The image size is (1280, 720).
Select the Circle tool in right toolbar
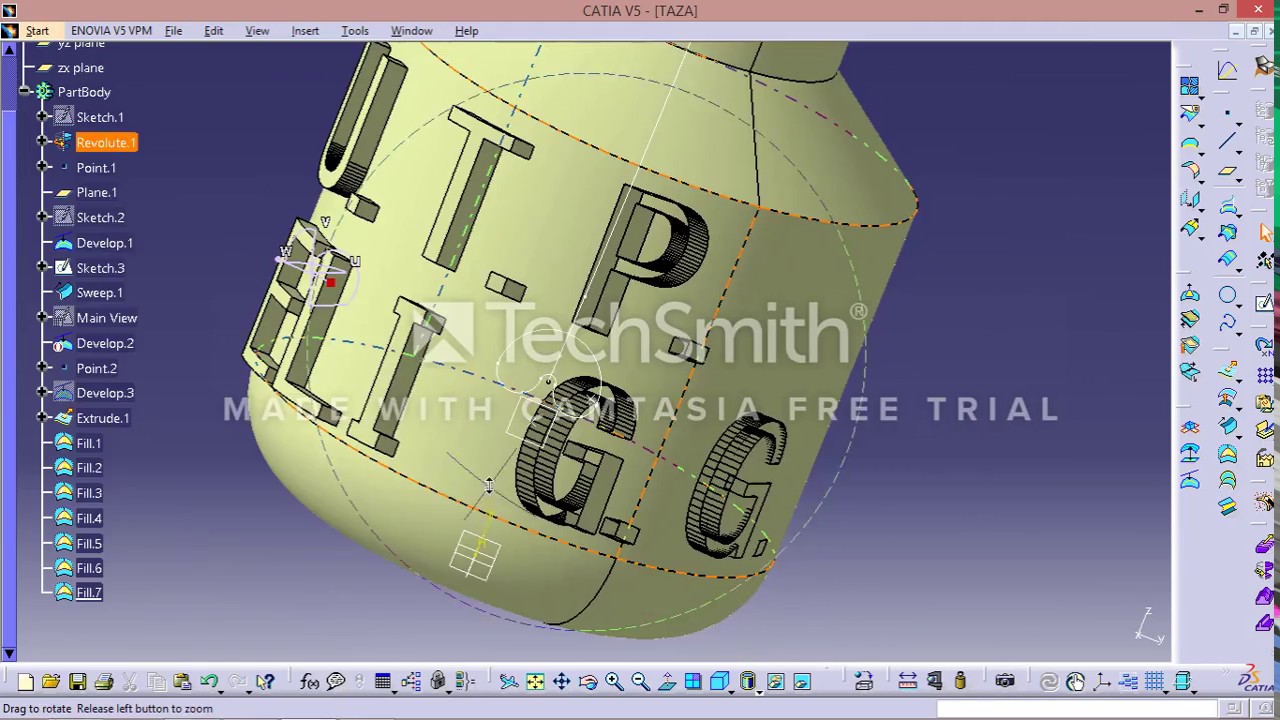[x=1227, y=295]
